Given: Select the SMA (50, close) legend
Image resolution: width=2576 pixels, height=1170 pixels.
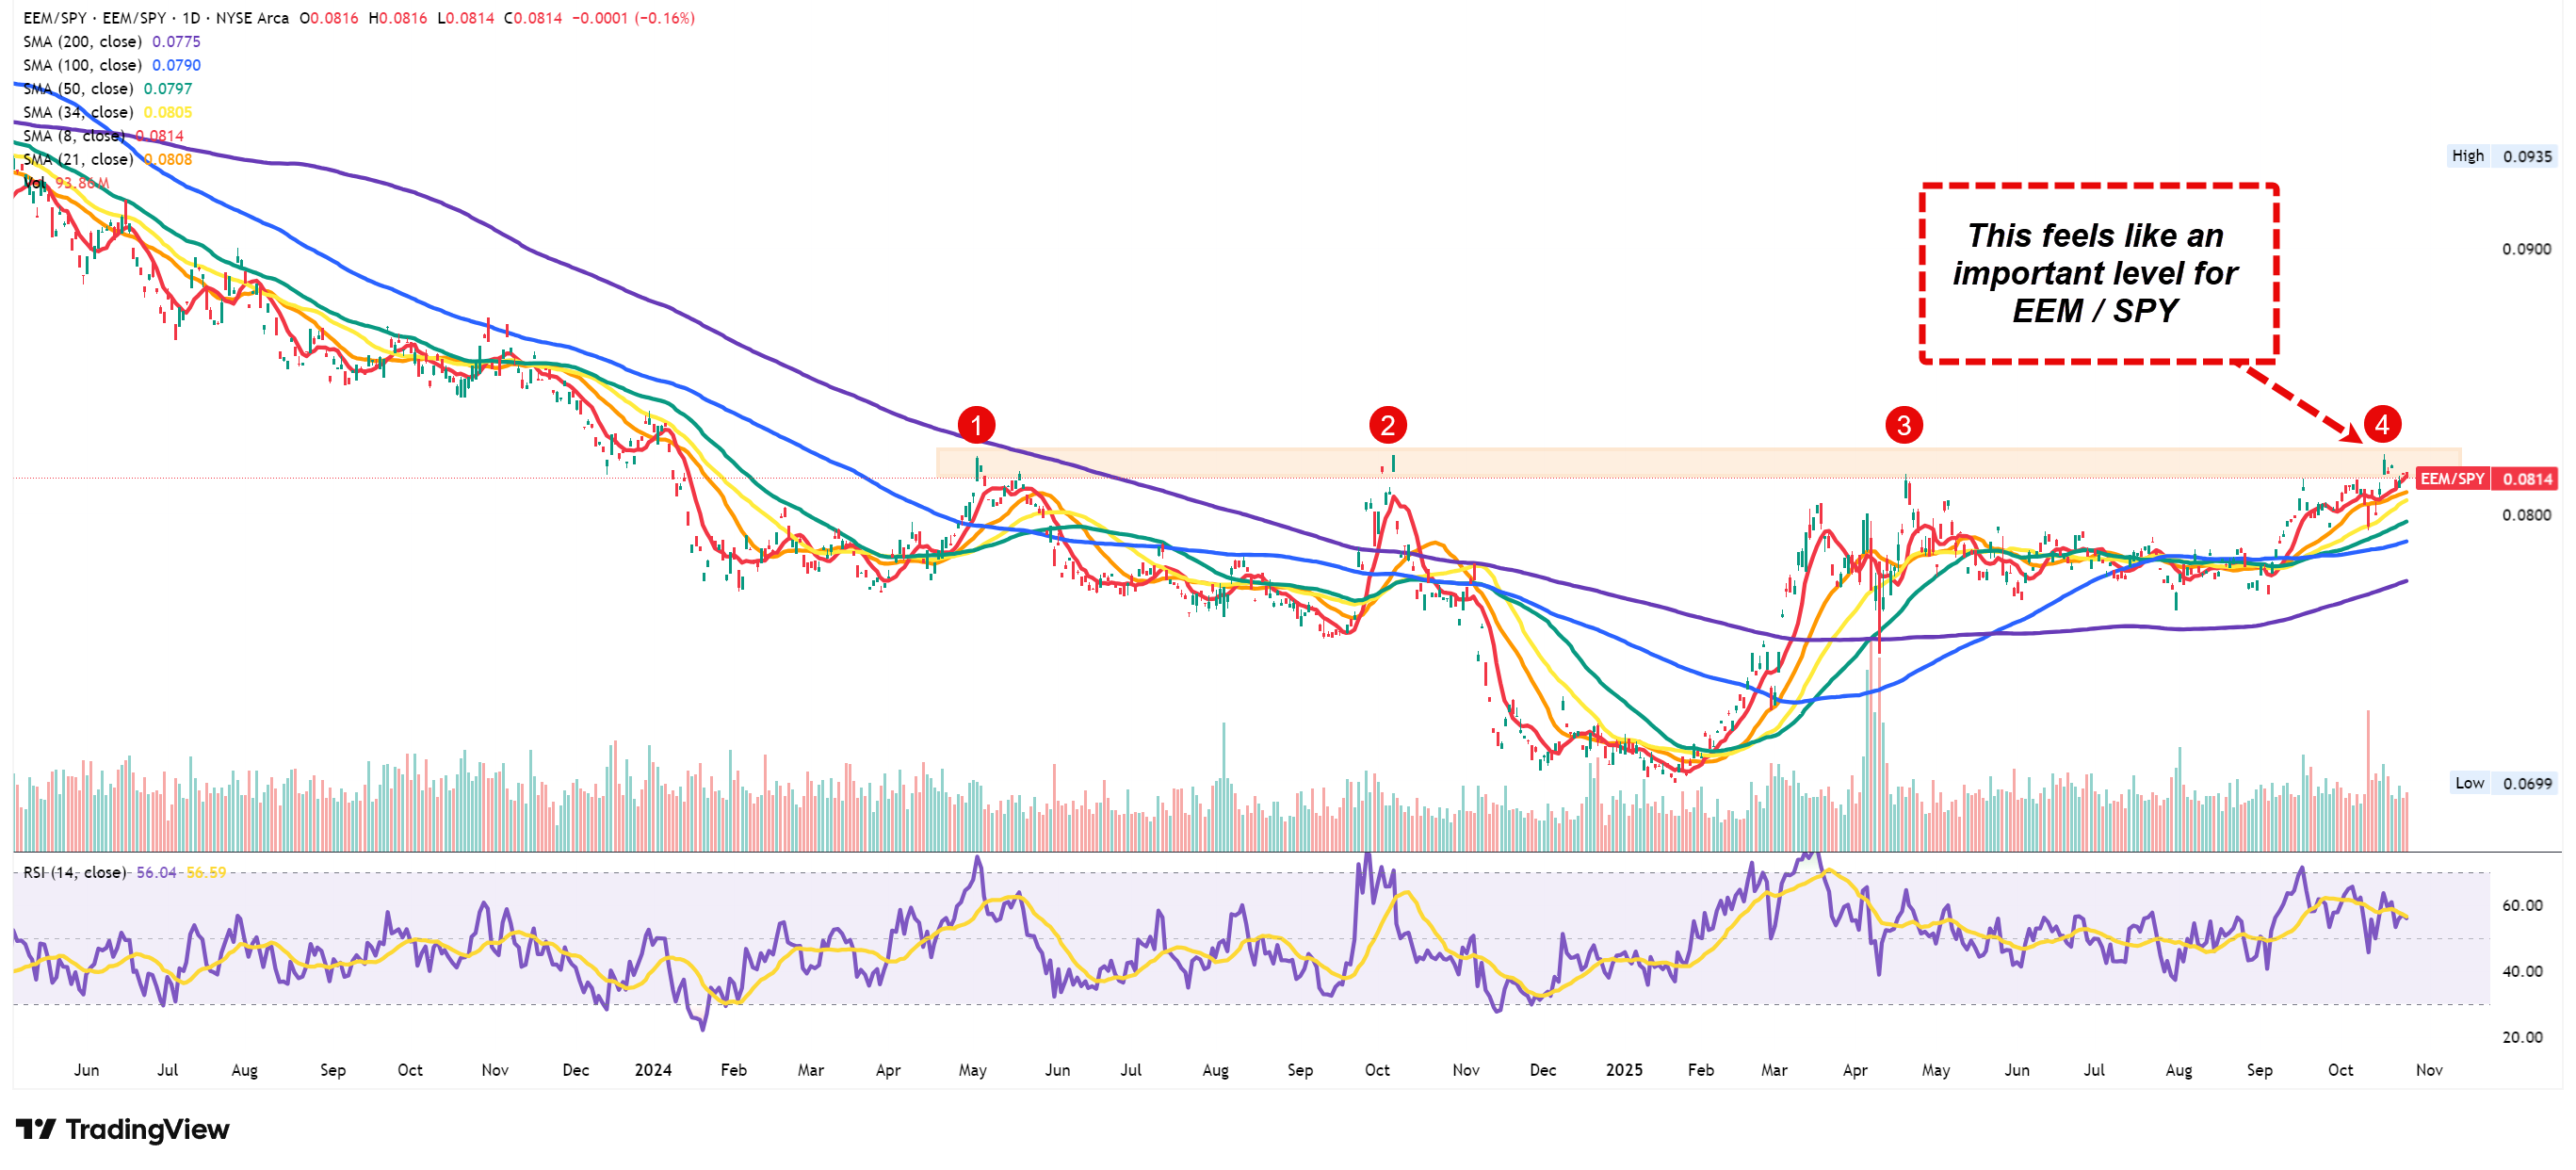Looking at the screenshot, I should coord(78,89).
